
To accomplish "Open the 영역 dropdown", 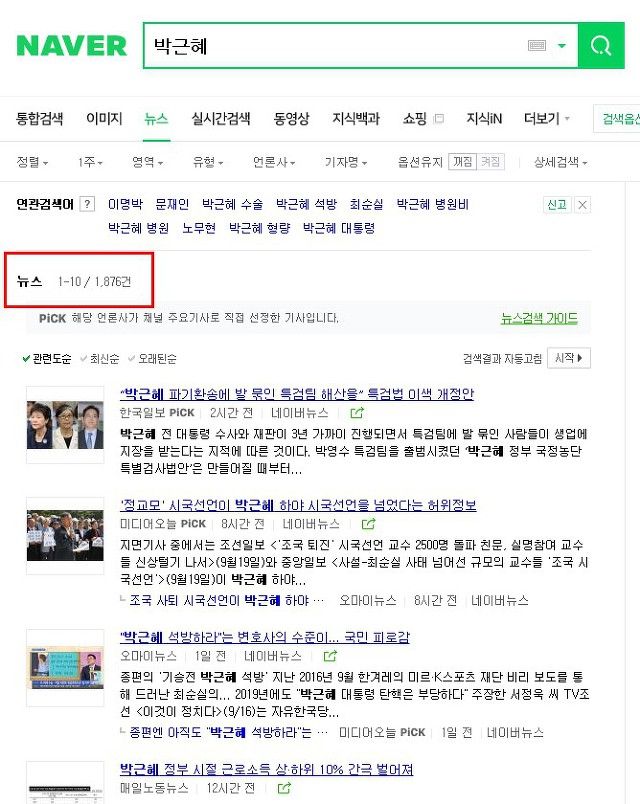I will [x=148, y=162].
